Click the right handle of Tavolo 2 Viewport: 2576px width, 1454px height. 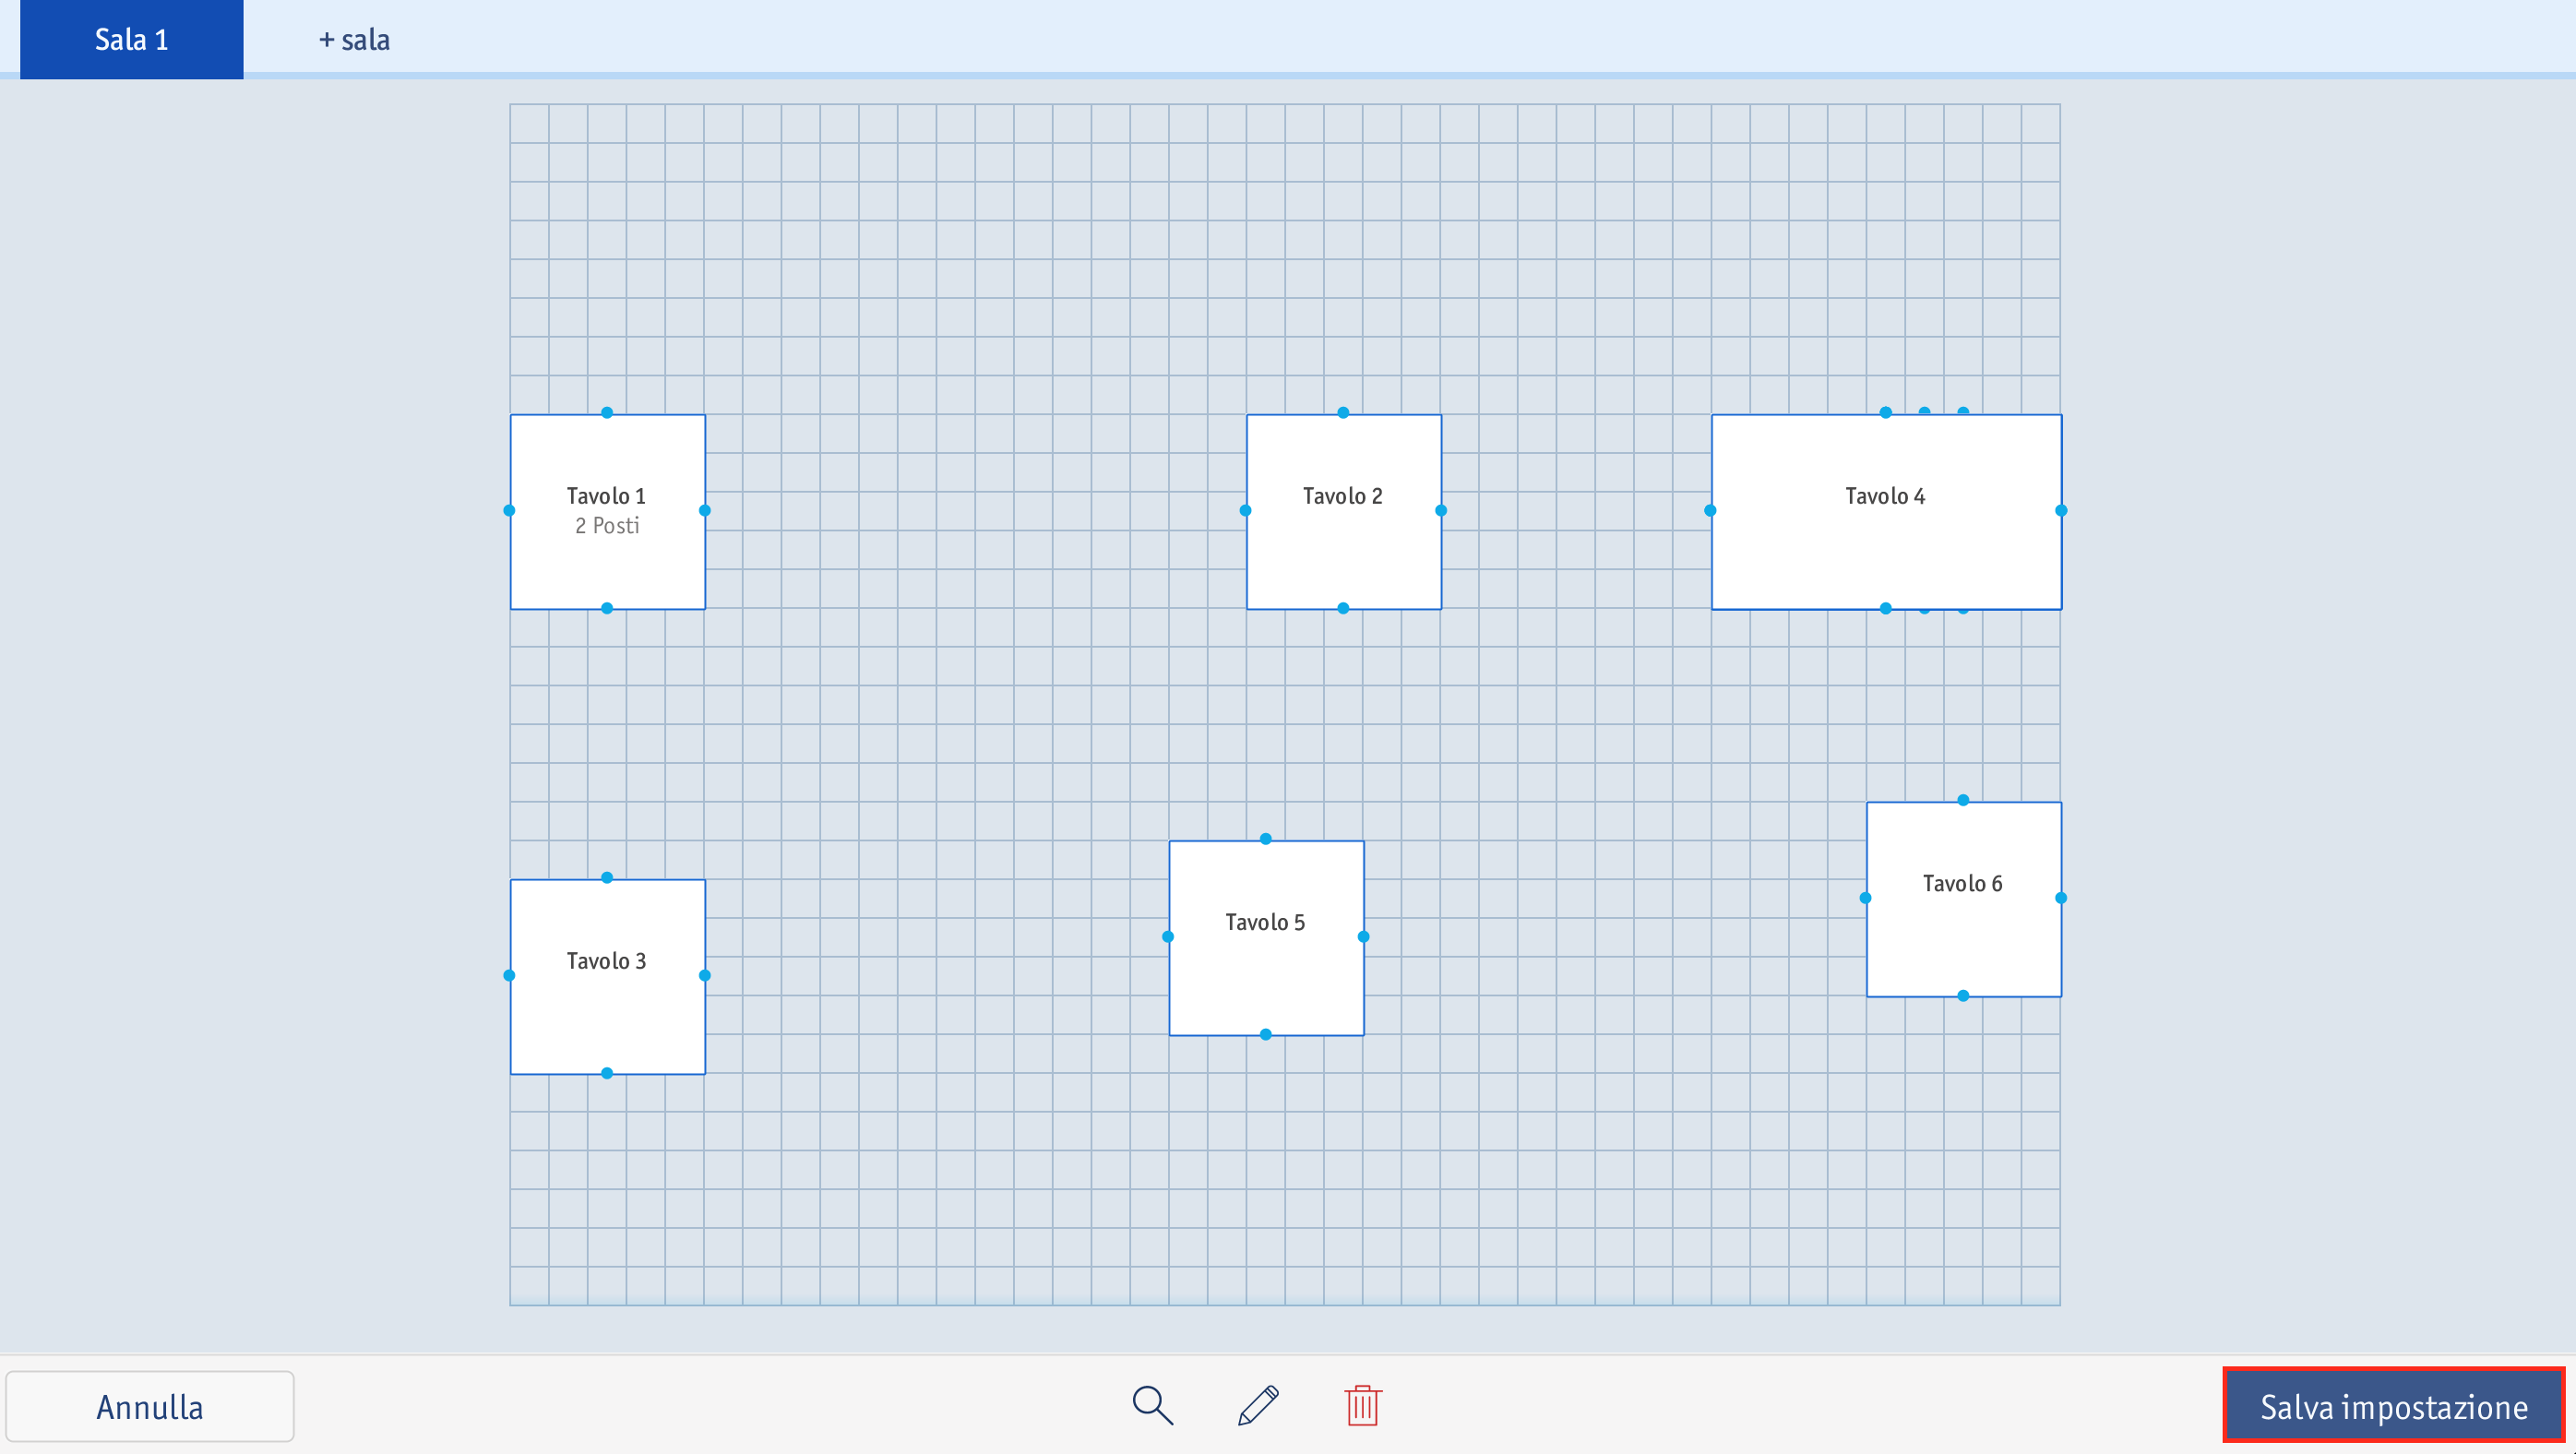[1441, 511]
